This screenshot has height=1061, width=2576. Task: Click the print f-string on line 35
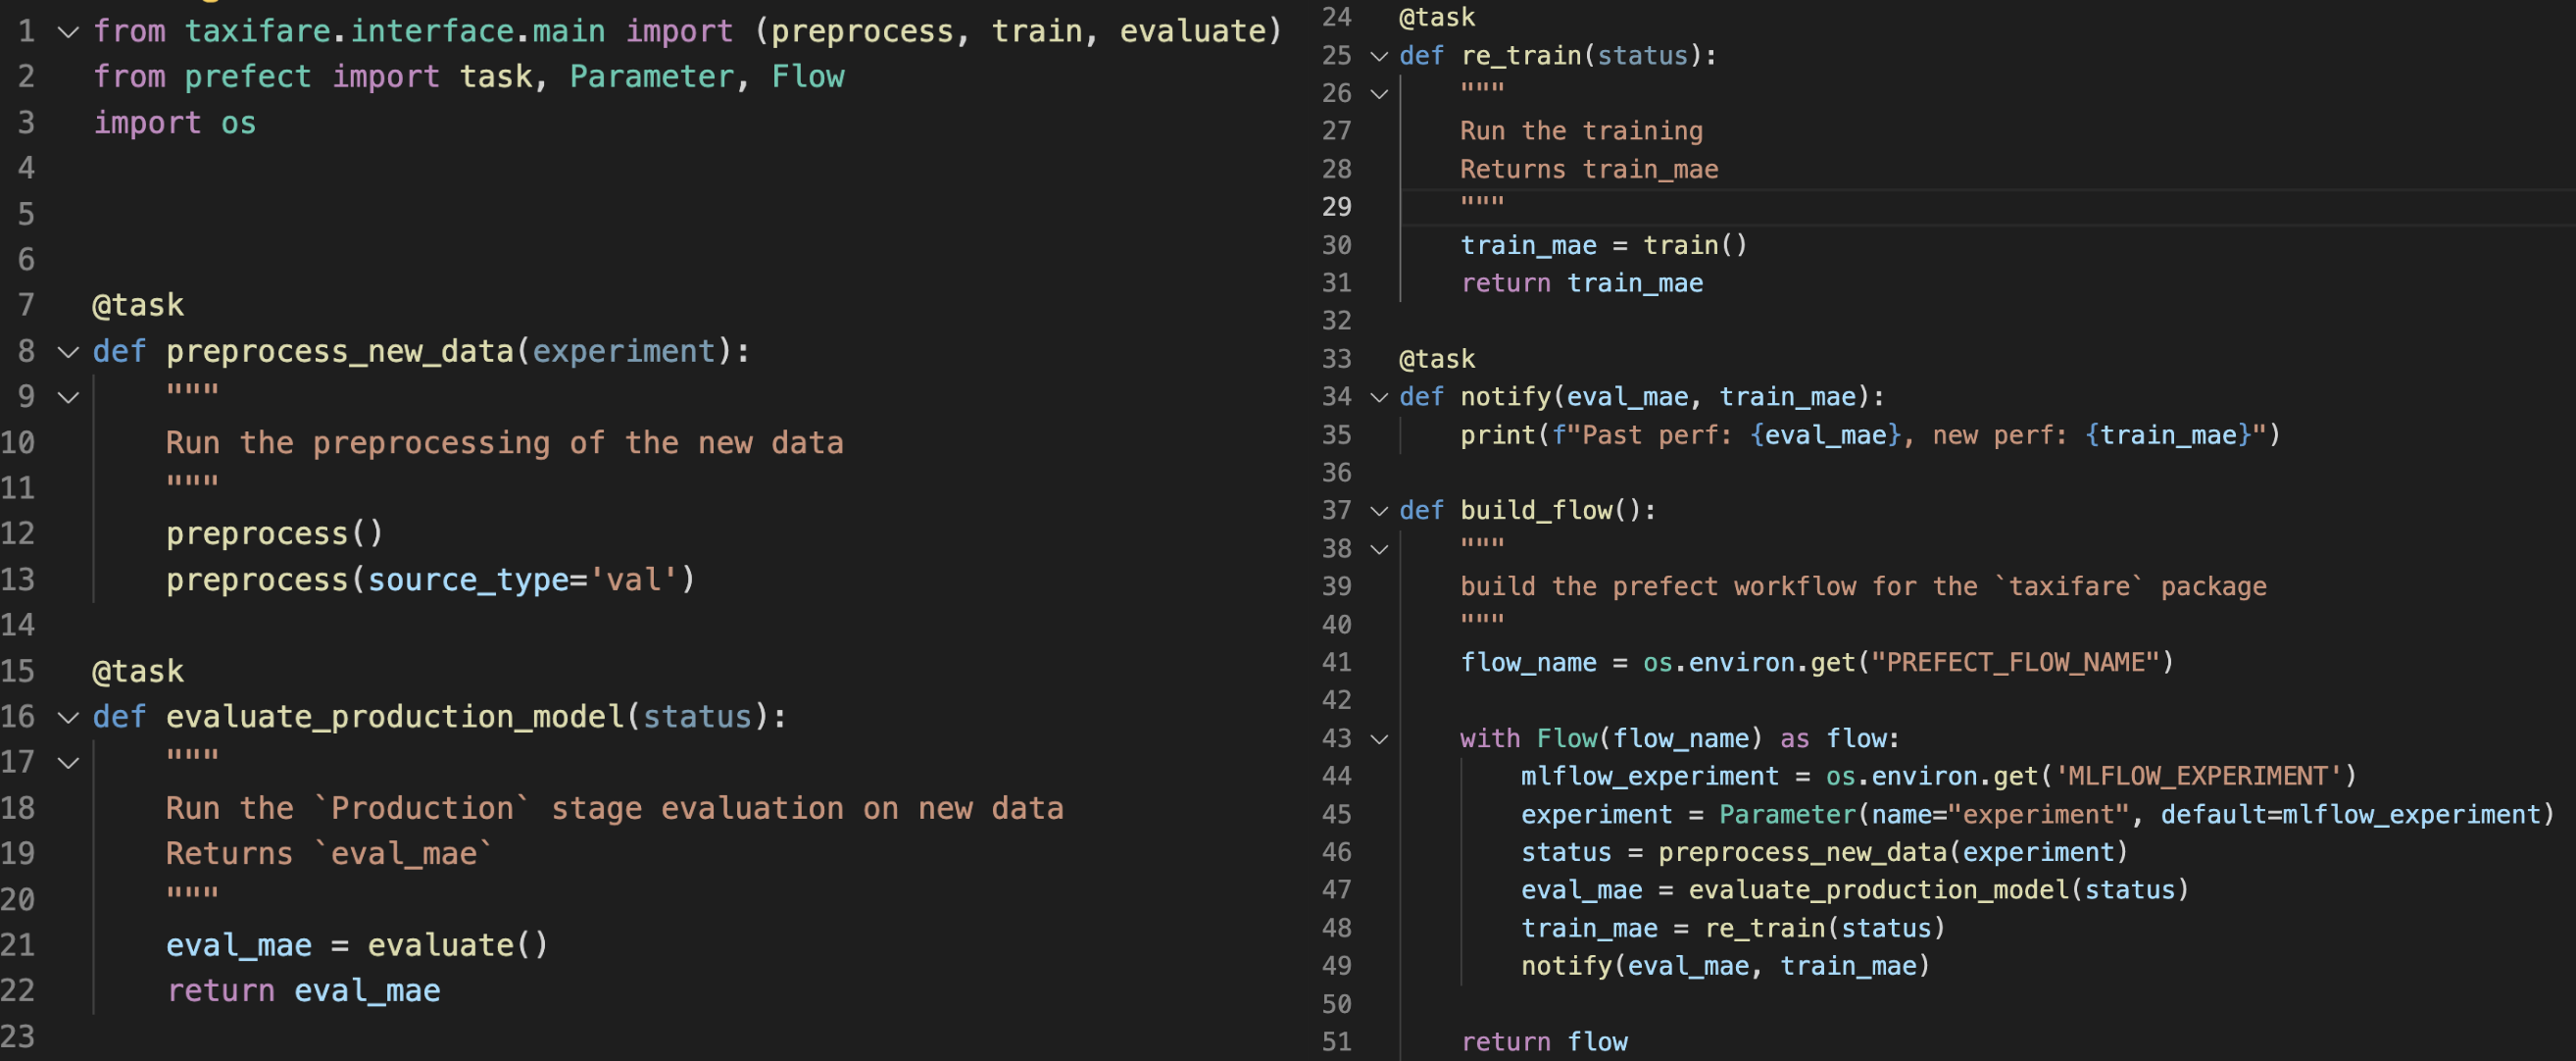1910,436
